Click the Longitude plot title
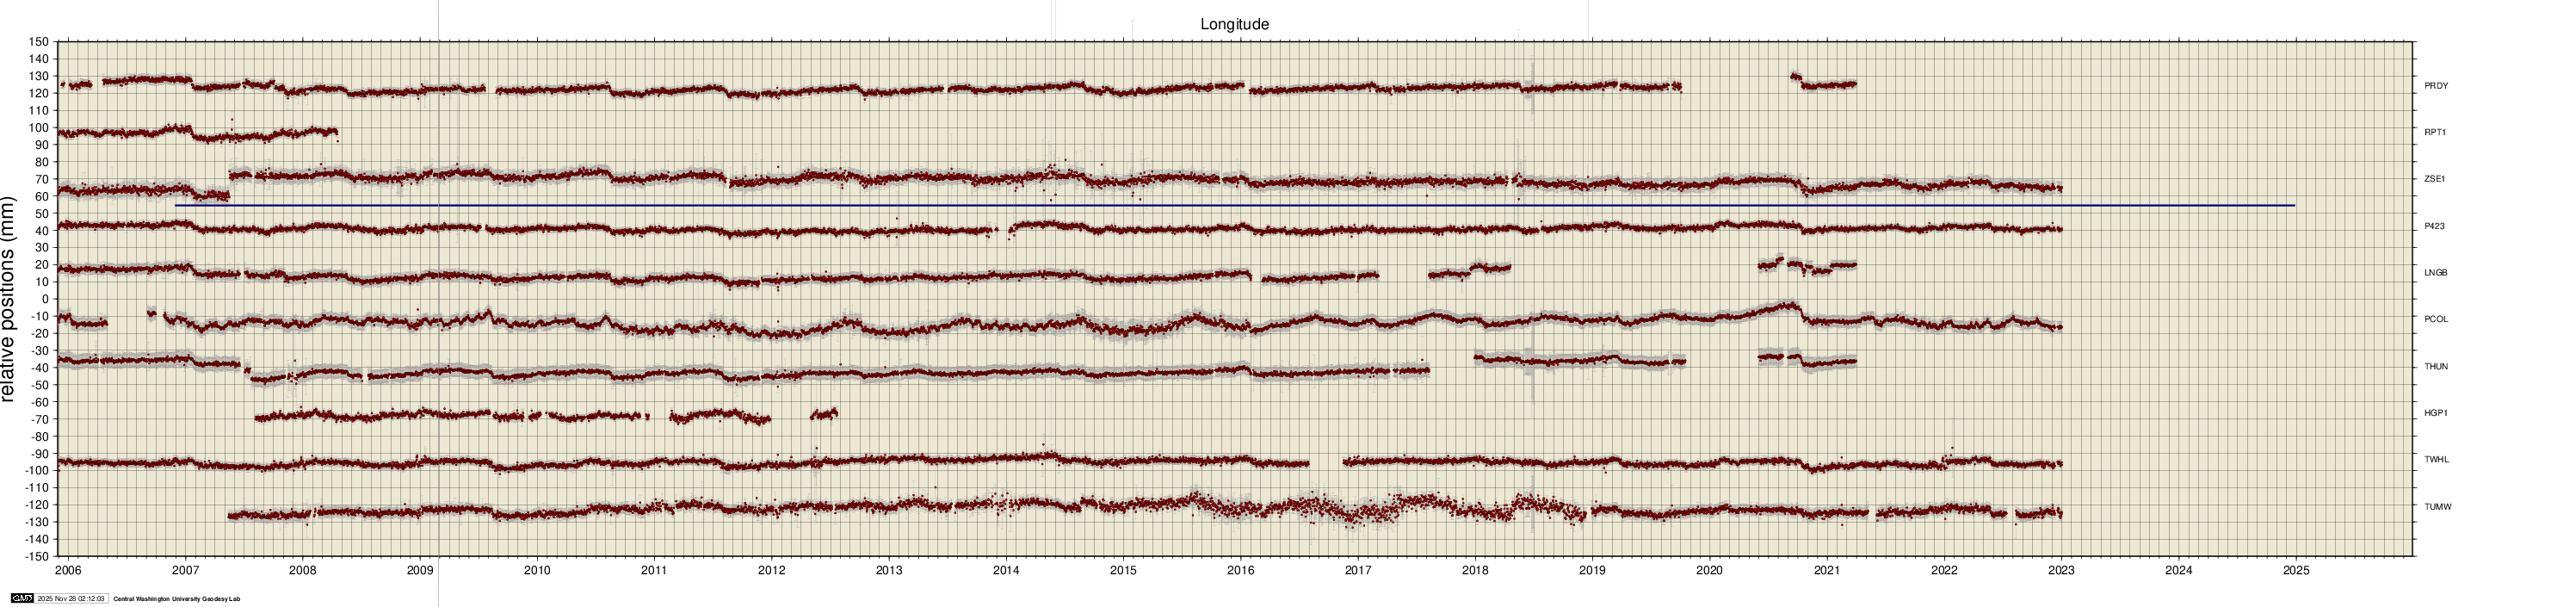 (1234, 24)
